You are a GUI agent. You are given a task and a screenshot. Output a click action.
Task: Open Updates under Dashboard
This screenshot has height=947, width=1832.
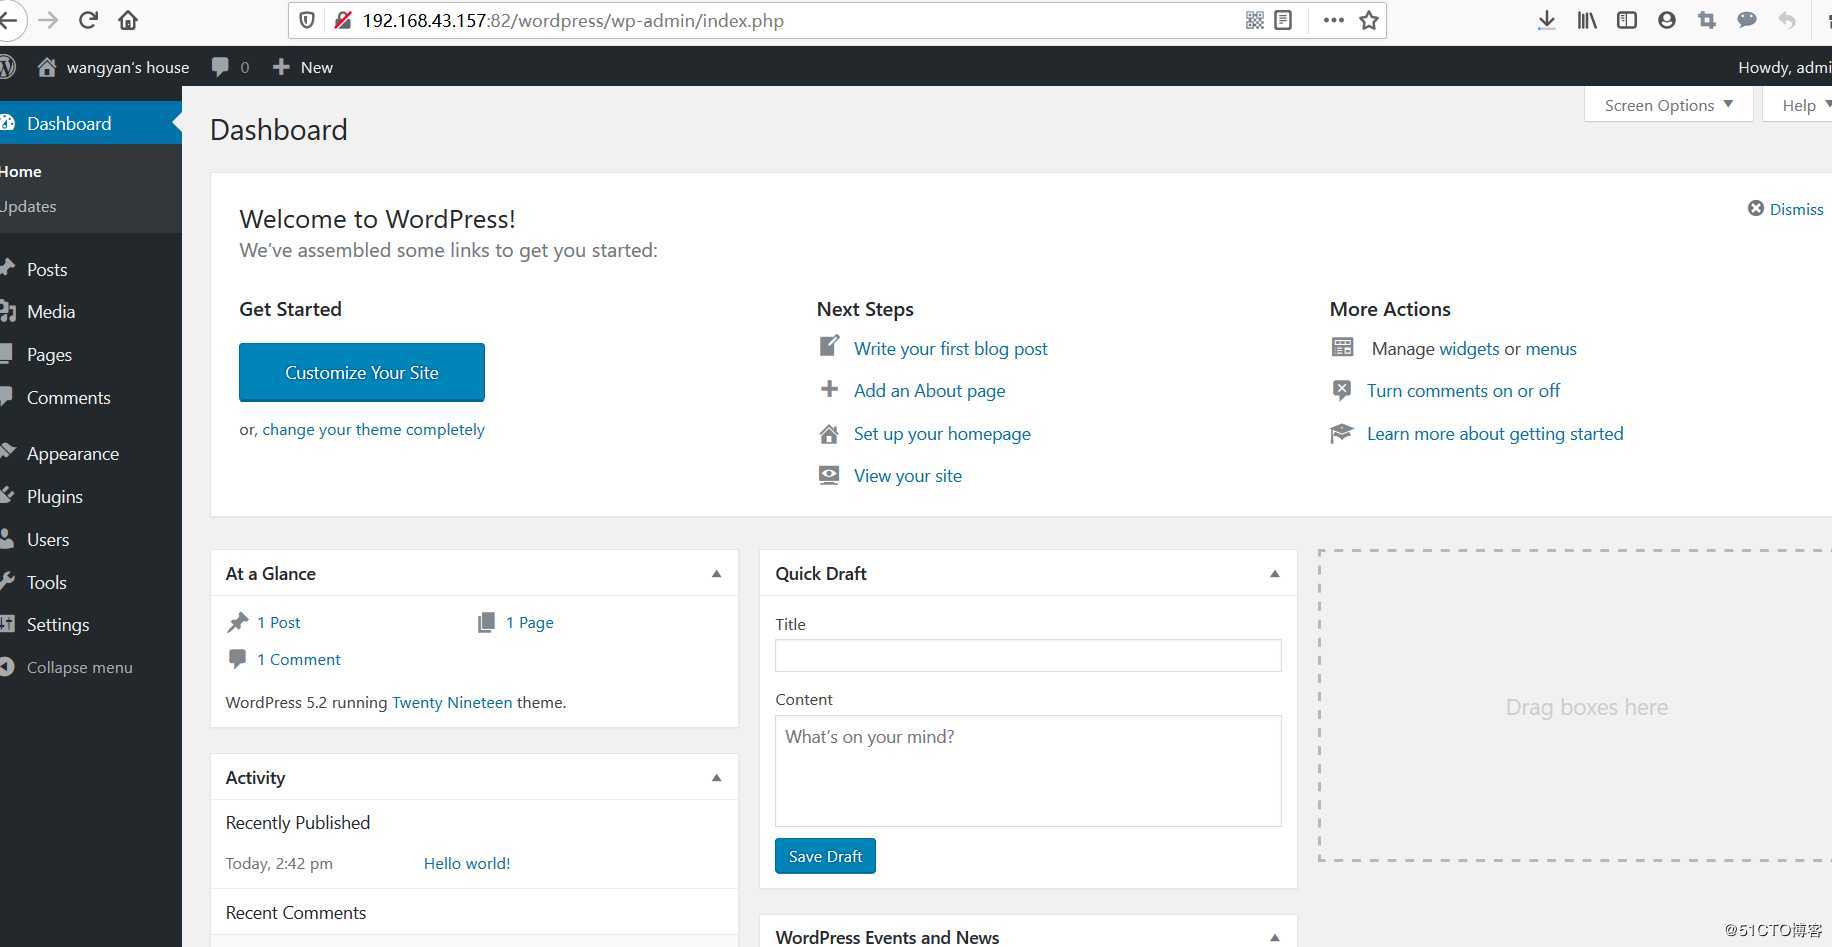click(x=28, y=206)
